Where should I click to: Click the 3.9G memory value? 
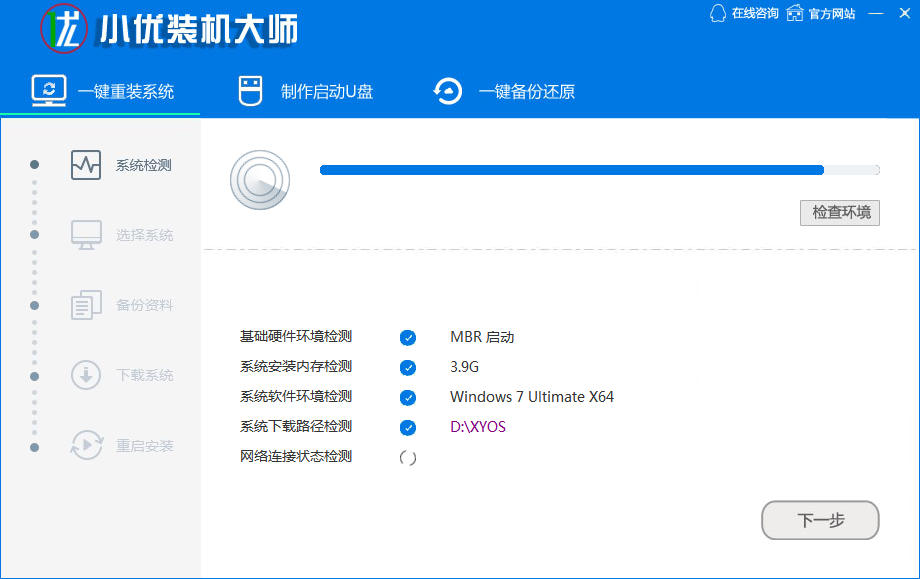pyautogui.click(x=464, y=367)
